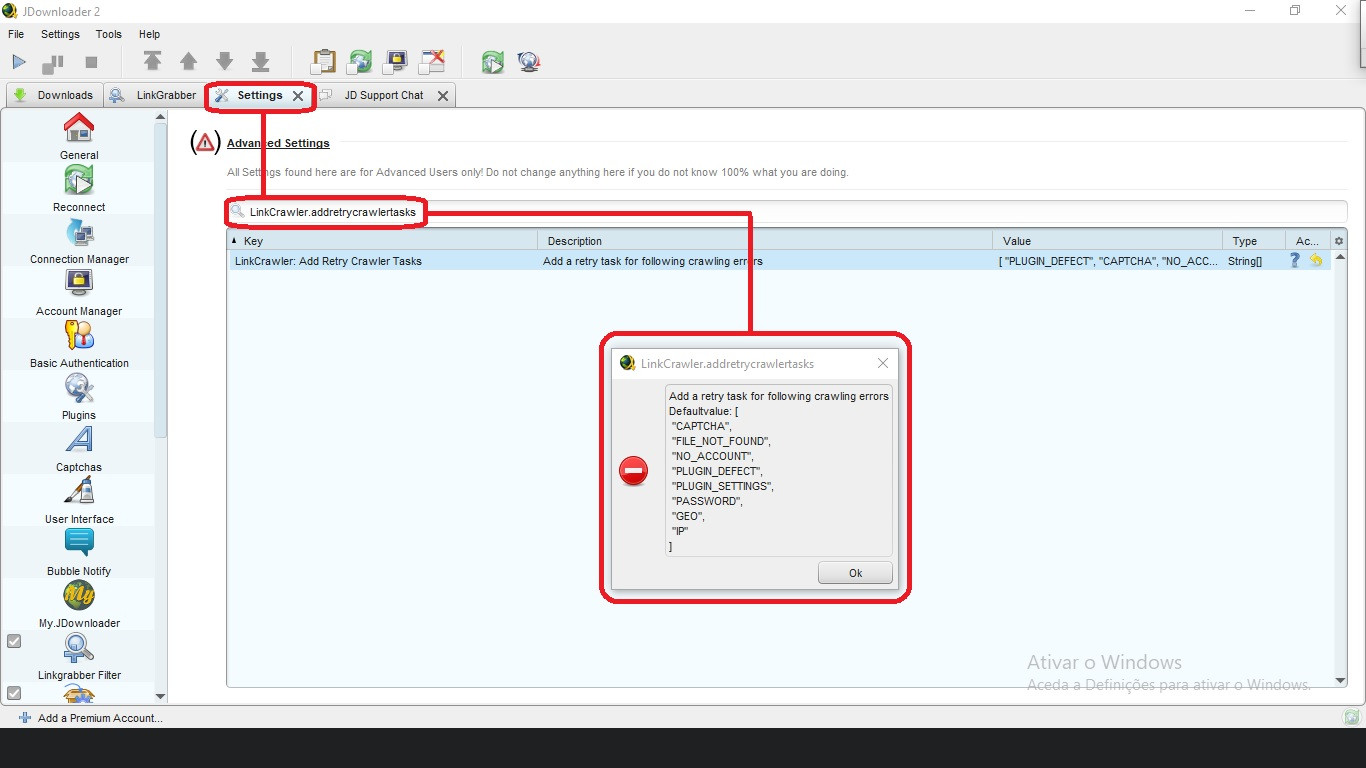Click 'Add a retry task for following' description cell
Image resolution: width=1366 pixels, height=768 pixels.
tap(765, 261)
